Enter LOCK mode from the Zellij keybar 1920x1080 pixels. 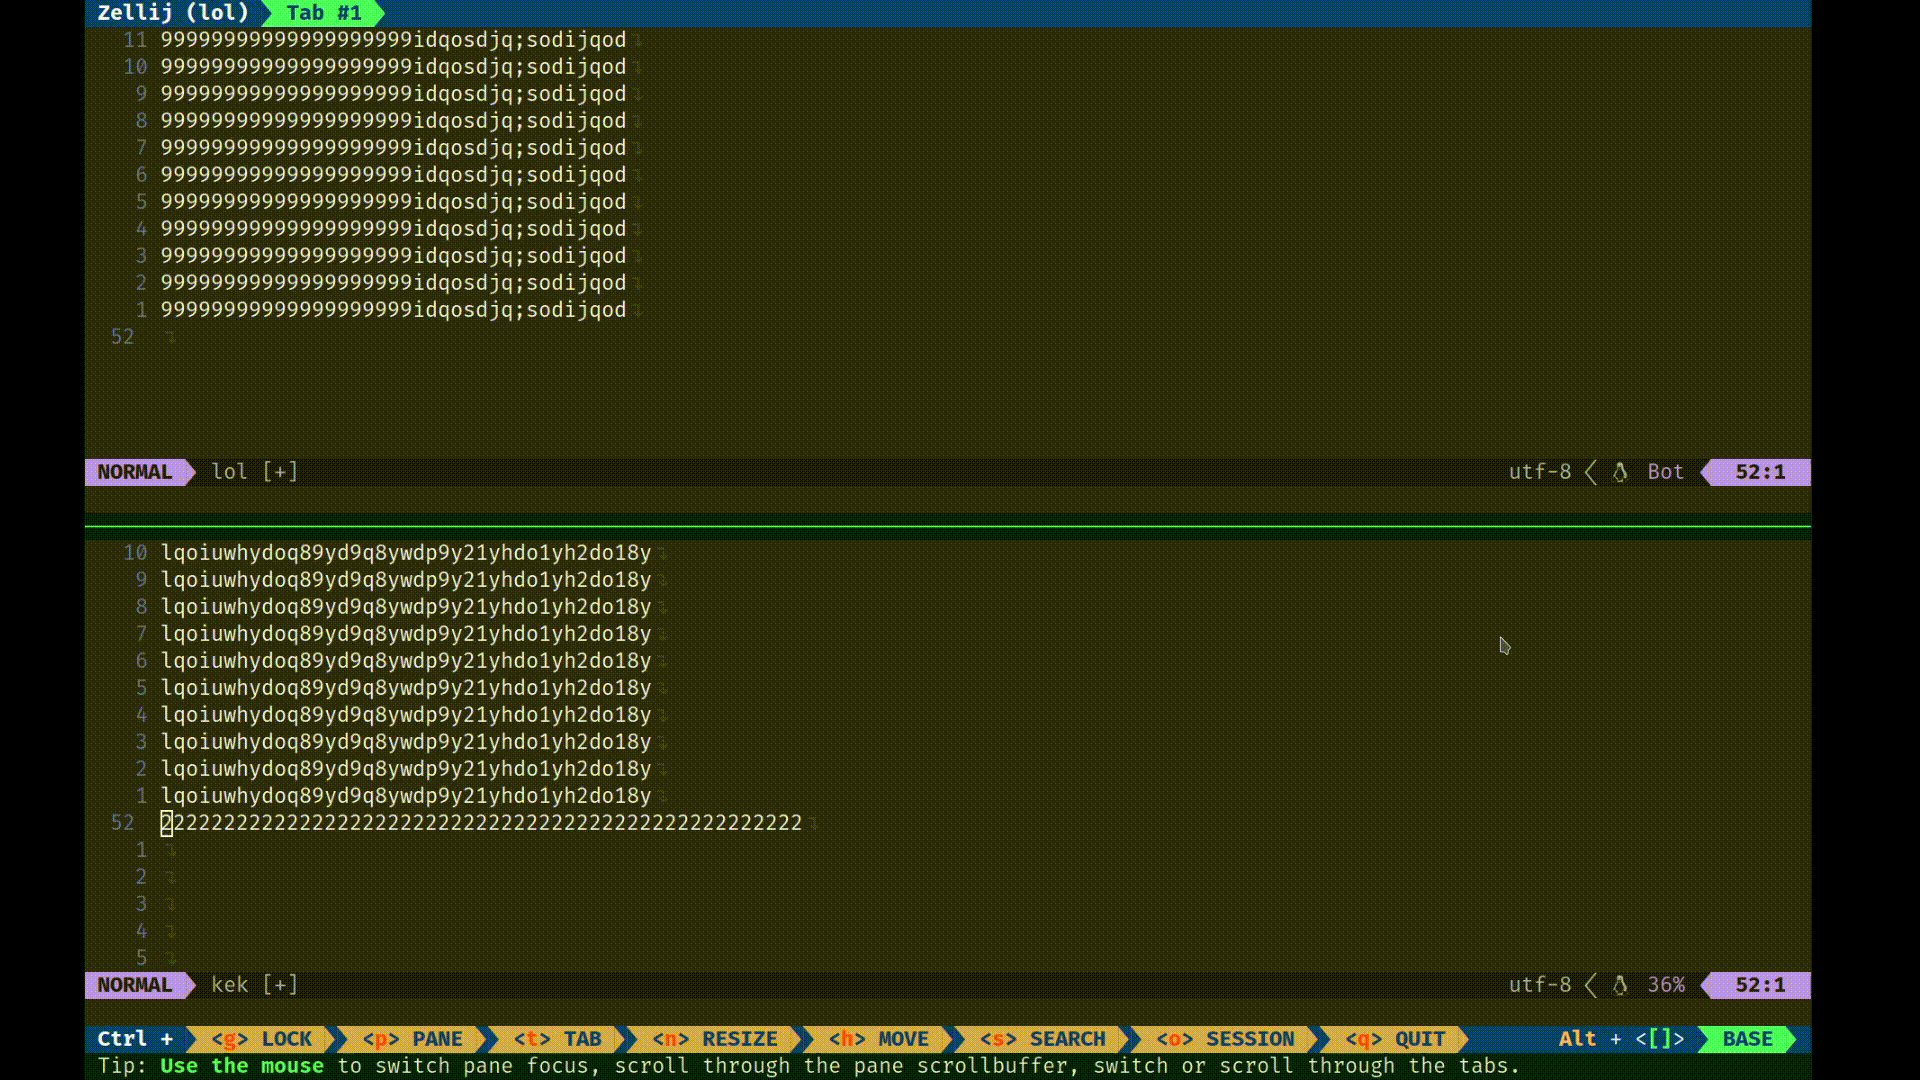click(287, 1039)
